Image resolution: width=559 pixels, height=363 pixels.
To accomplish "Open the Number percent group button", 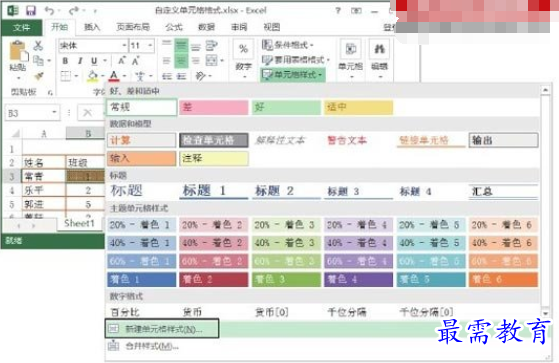I will [243, 59].
